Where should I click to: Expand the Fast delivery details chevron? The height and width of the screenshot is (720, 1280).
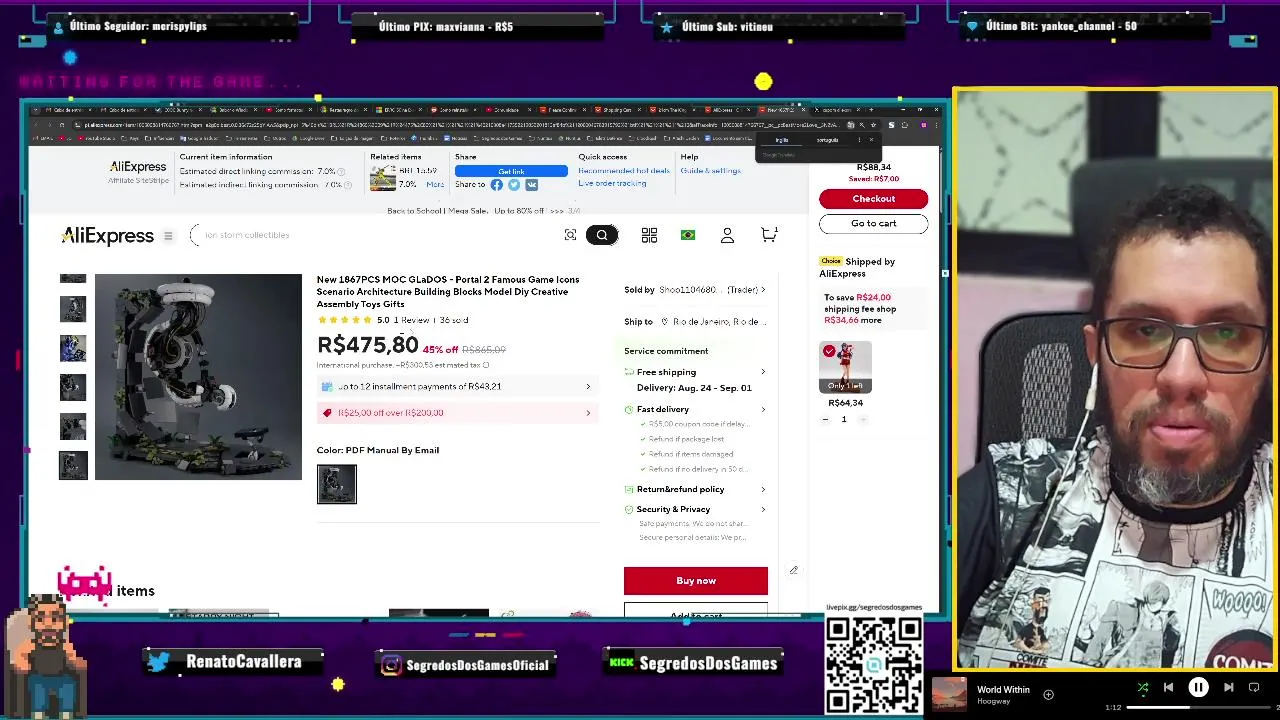[x=763, y=409]
